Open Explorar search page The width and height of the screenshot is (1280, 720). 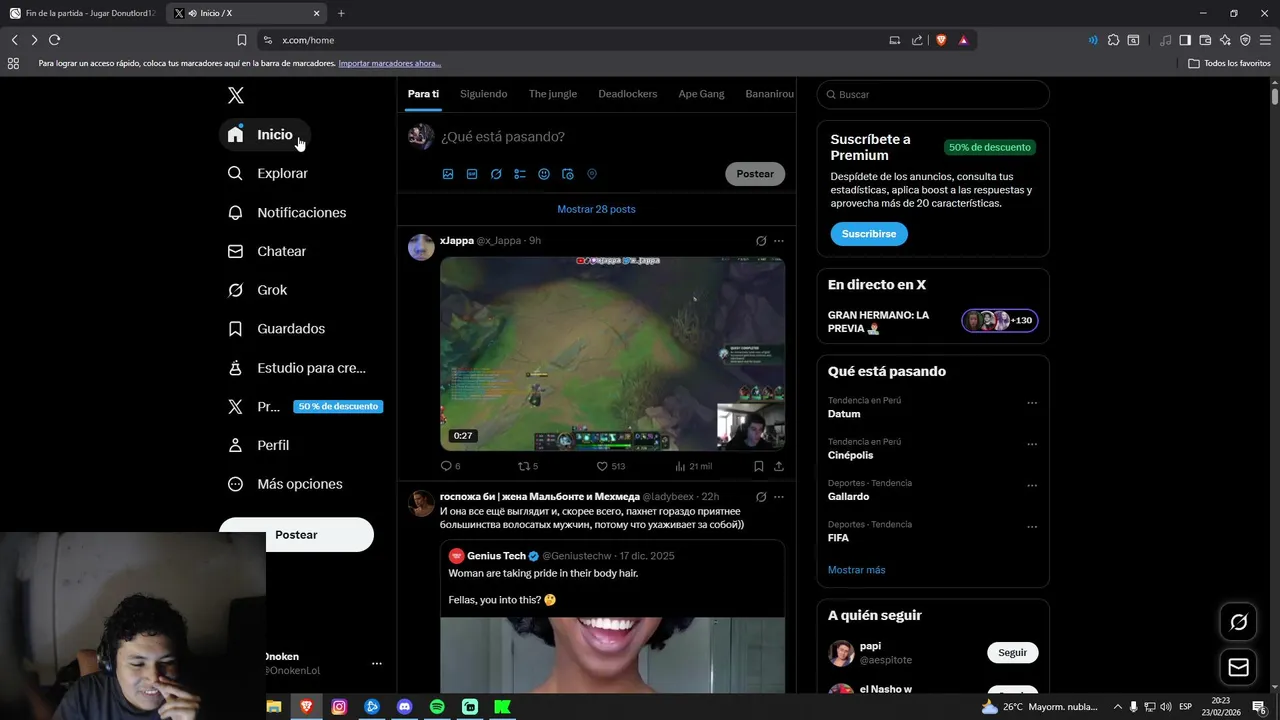pos(267,173)
